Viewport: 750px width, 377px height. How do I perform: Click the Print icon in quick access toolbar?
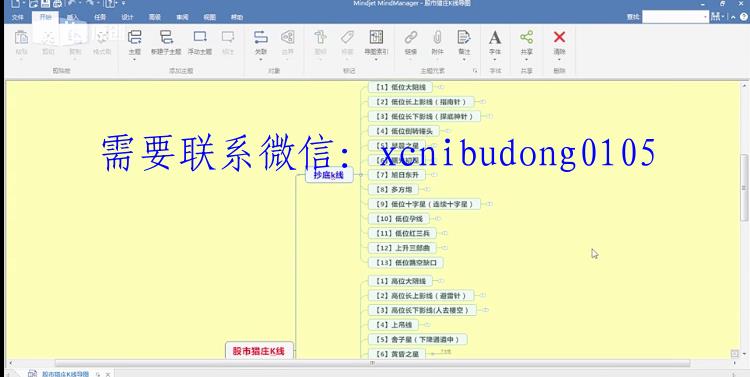tap(57, 4)
